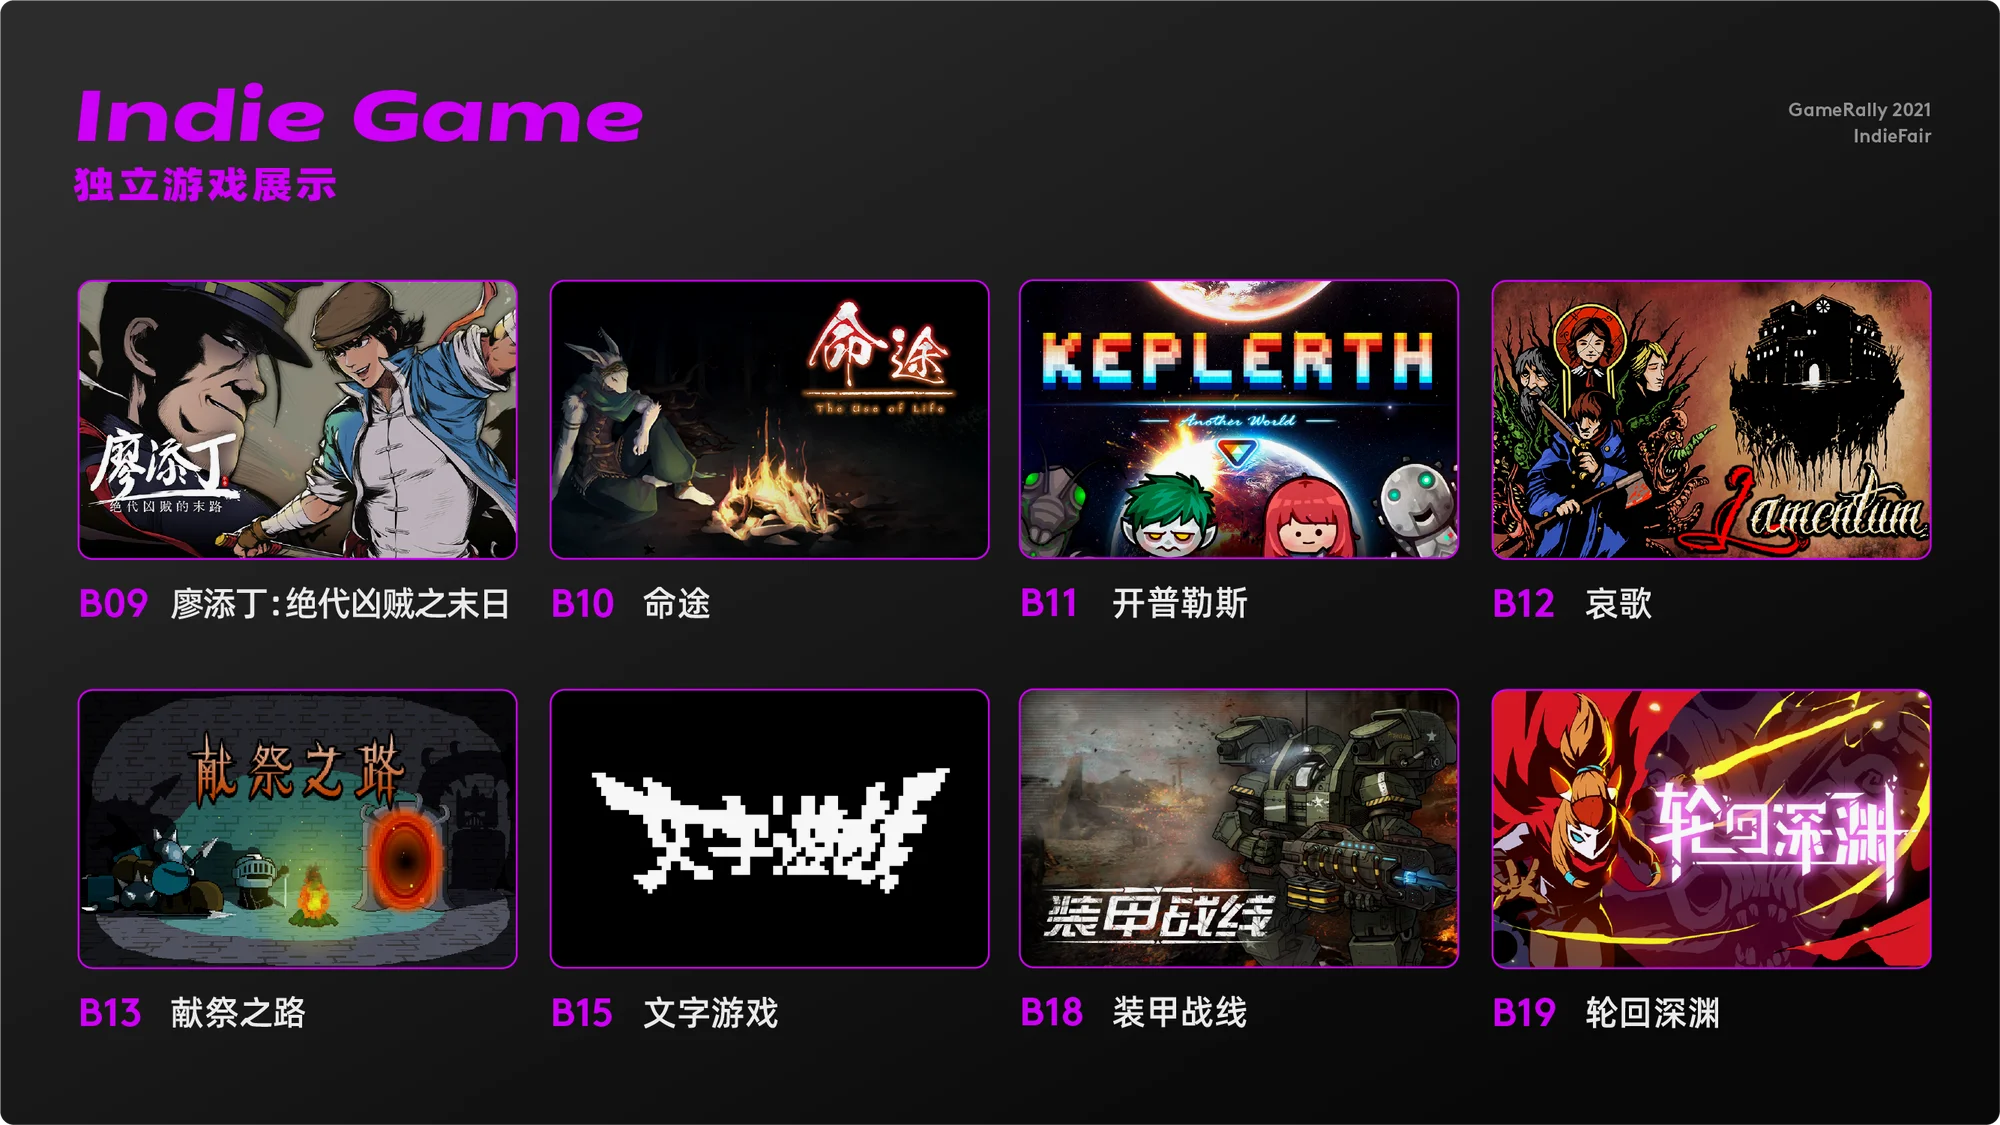This screenshot has height=1125, width=2000.
Task: Click the IndieFair text label
Action: click(x=1892, y=136)
